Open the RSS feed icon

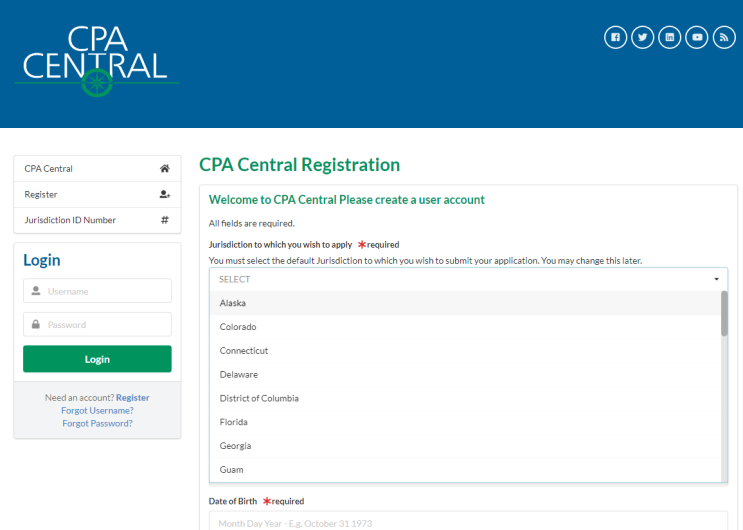pos(724,37)
